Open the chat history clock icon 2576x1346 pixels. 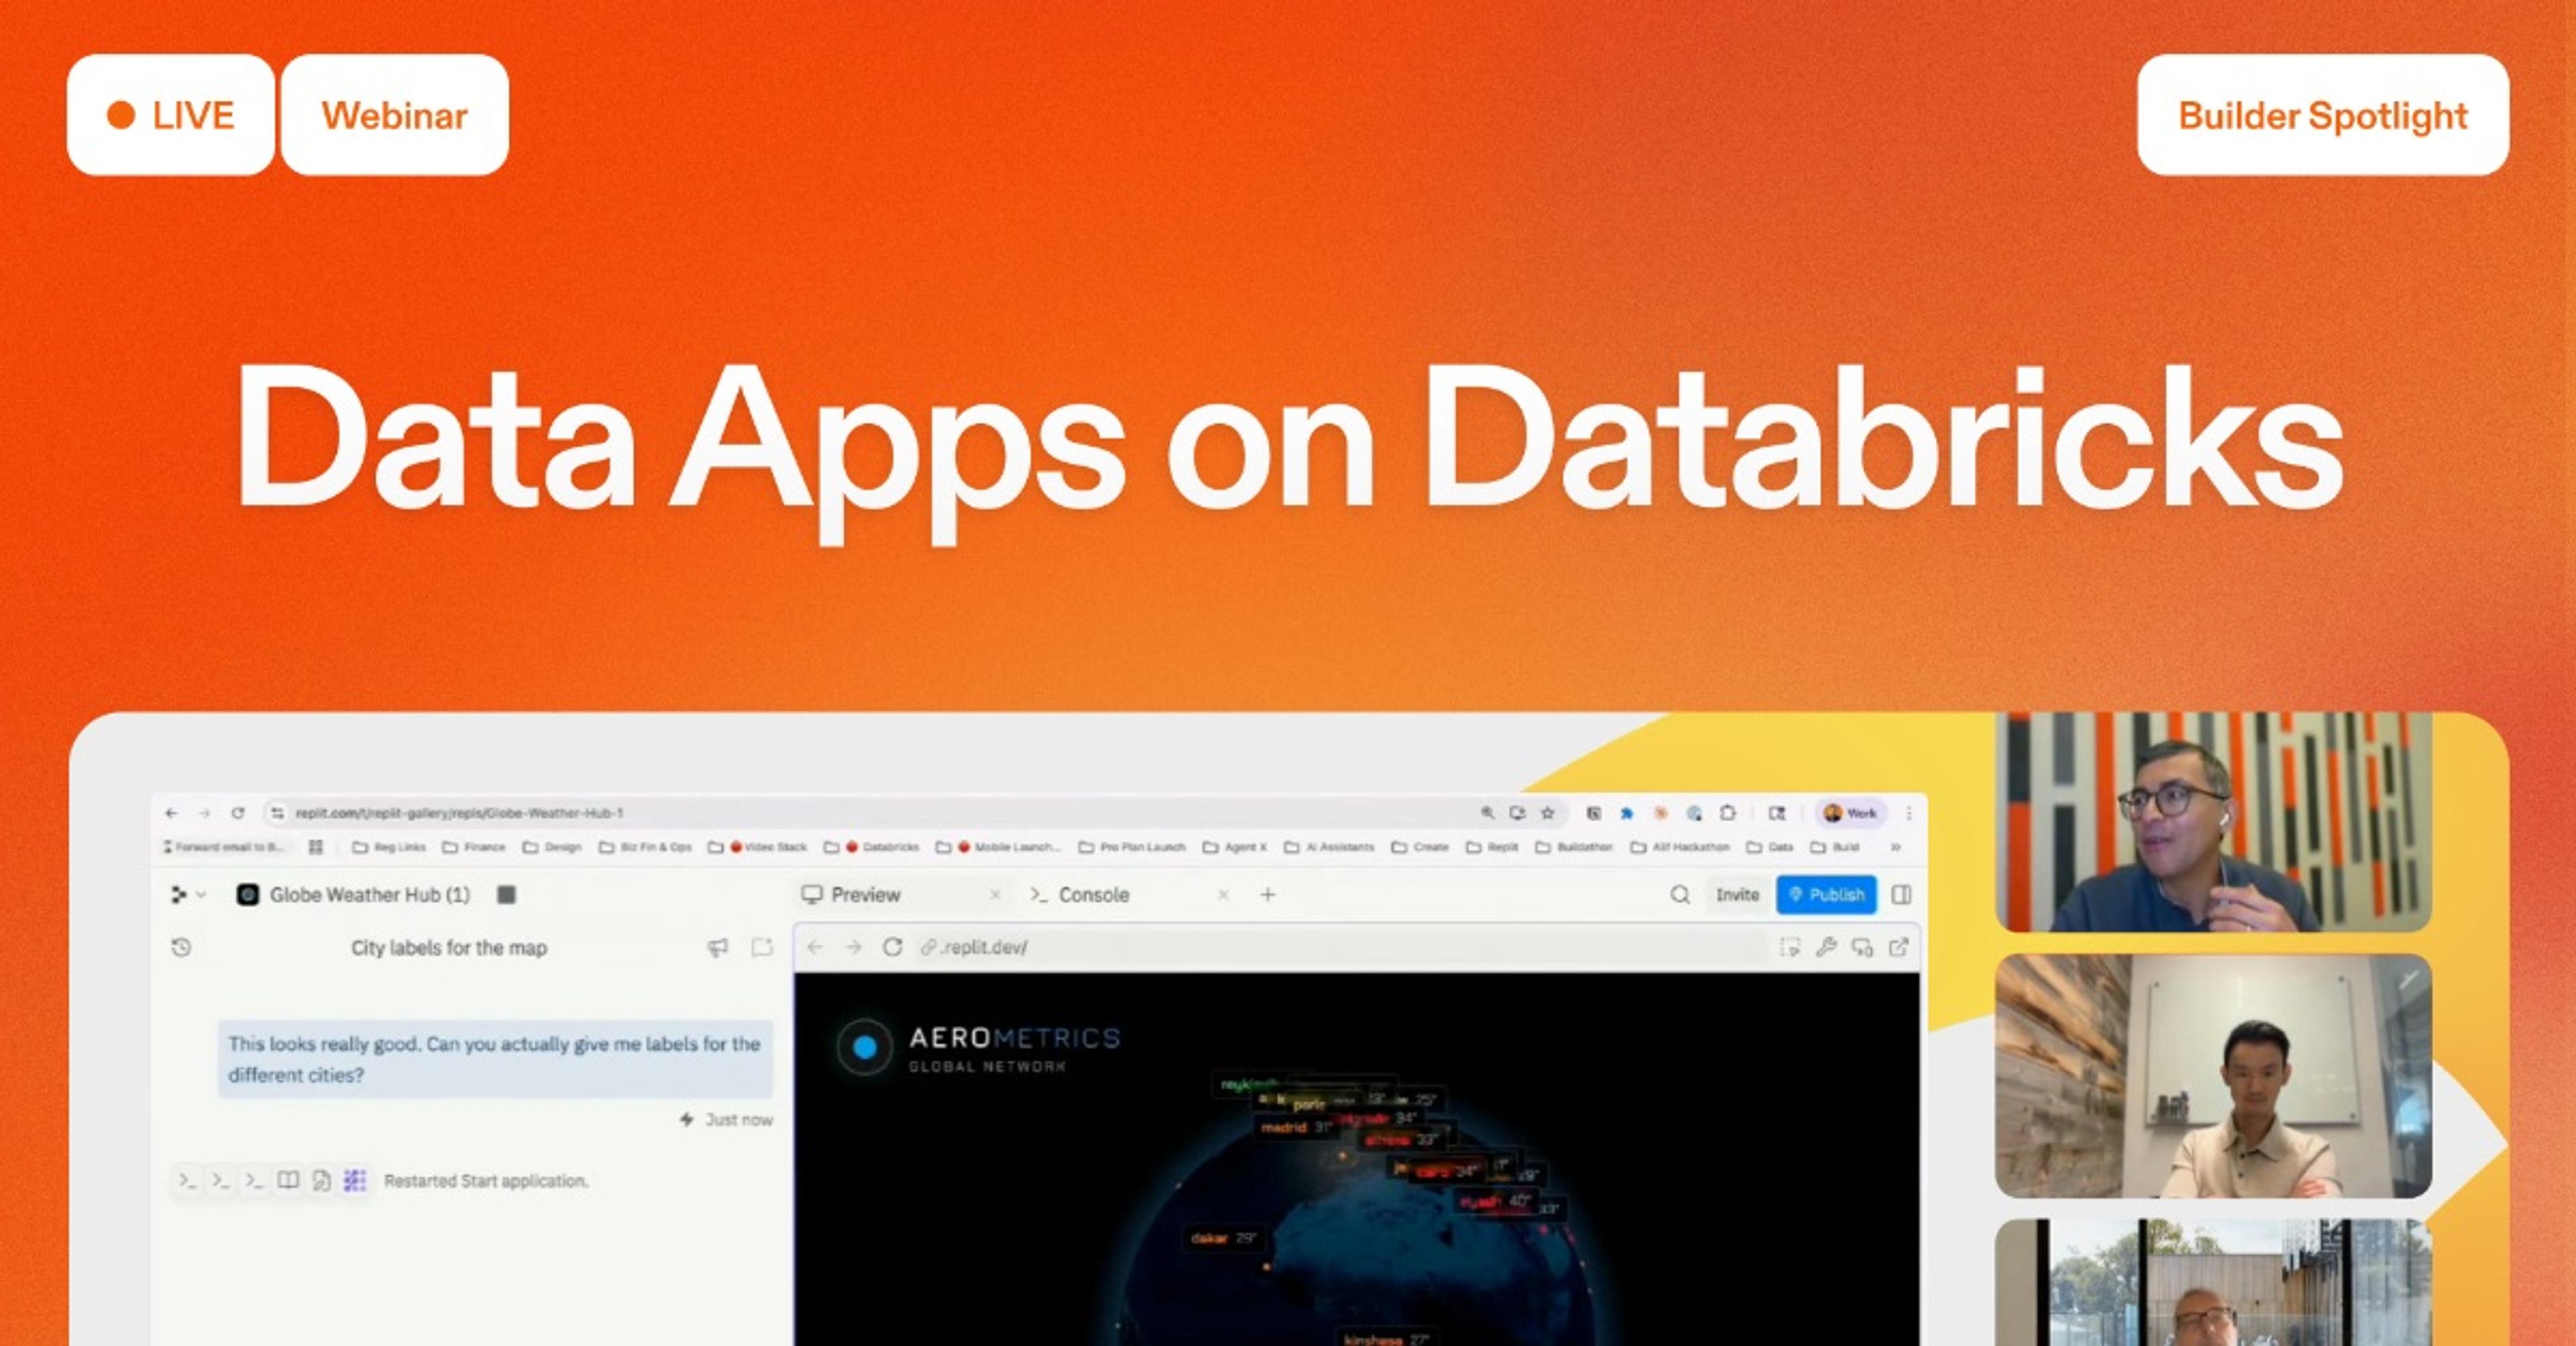click(x=181, y=947)
